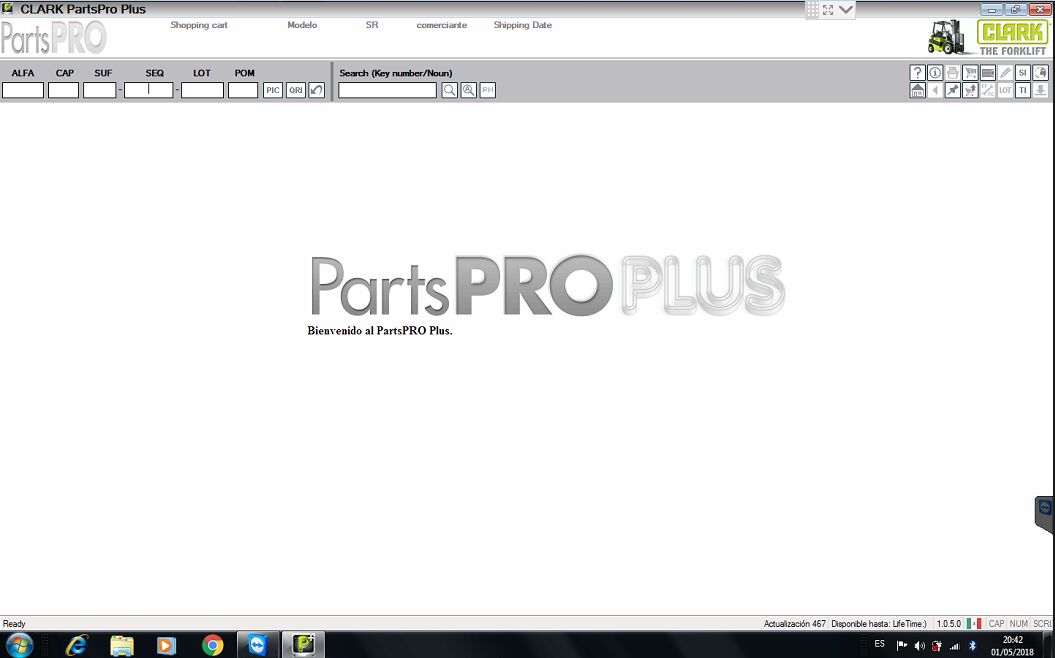Click the advanced search magnifier icon
The width and height of the screenshot is (1055, 658).
[469, 90]
